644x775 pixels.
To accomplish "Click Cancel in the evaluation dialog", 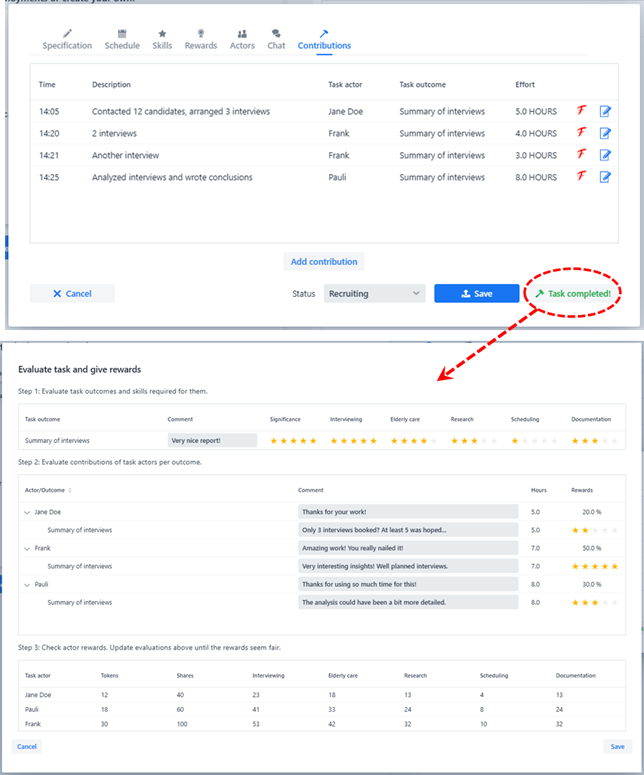I will pyautogui.click(x=27, y=746).
